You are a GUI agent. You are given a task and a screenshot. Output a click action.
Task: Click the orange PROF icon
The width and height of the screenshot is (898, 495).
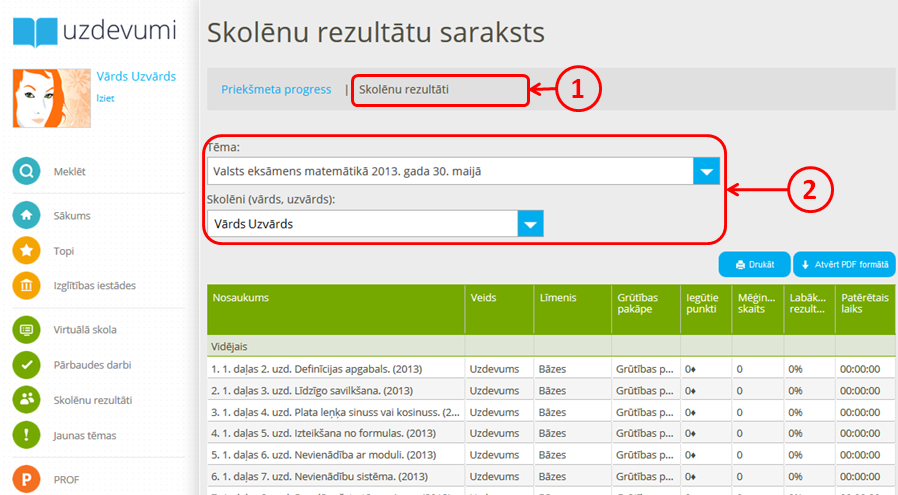tap(27, 480)
